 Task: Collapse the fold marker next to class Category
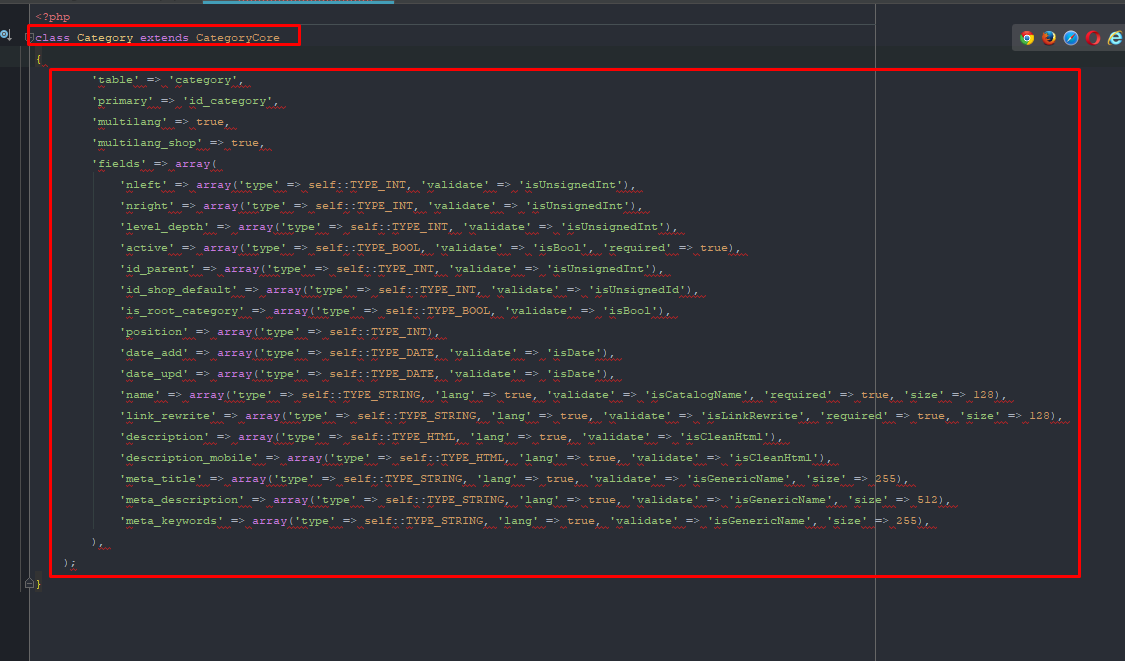point(29,37)
